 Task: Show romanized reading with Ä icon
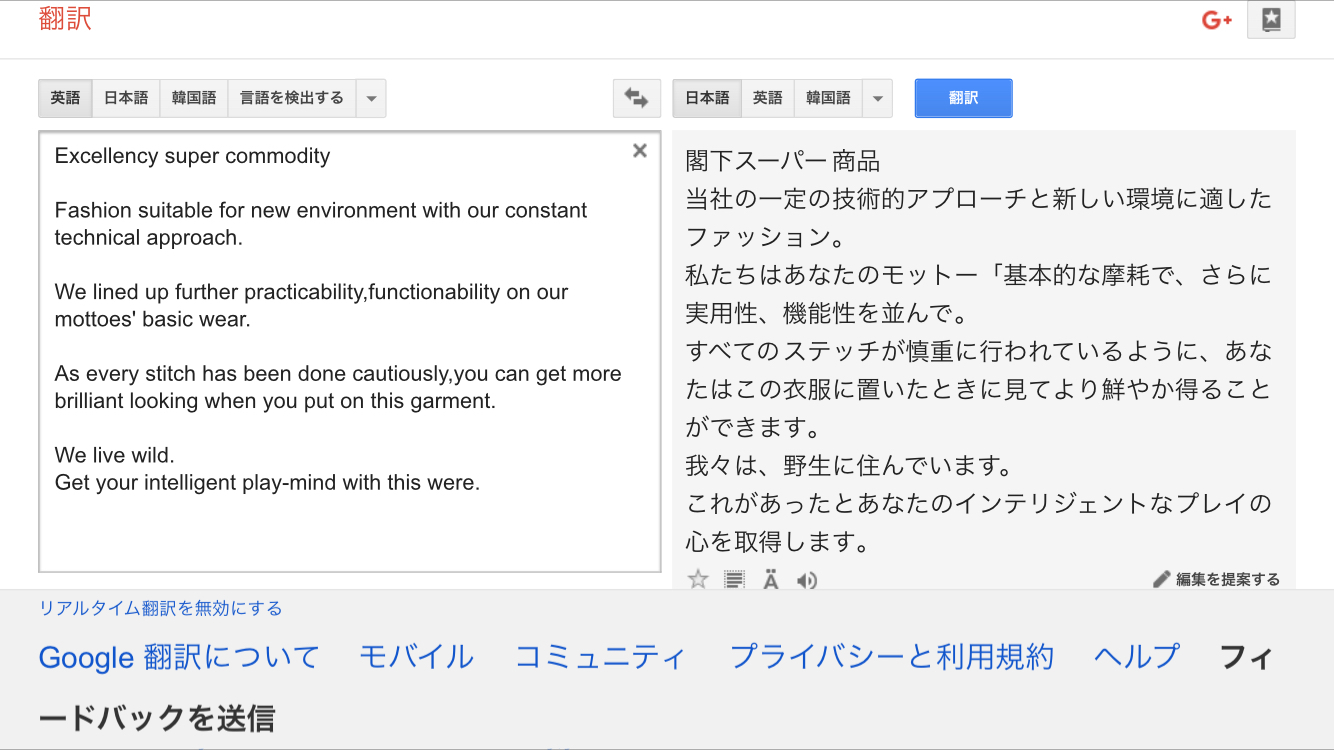point(771,579)
